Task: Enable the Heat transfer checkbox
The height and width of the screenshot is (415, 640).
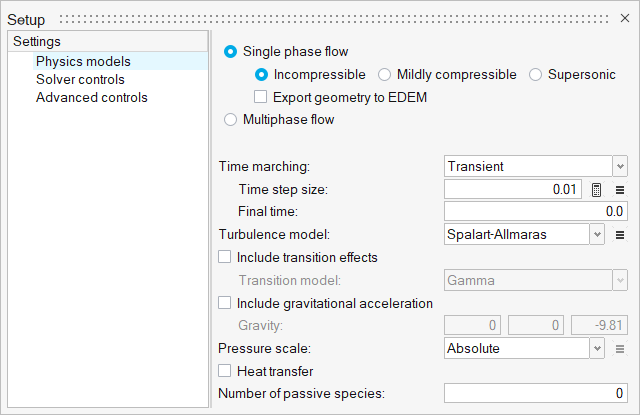Action: (x=224, y=371)
